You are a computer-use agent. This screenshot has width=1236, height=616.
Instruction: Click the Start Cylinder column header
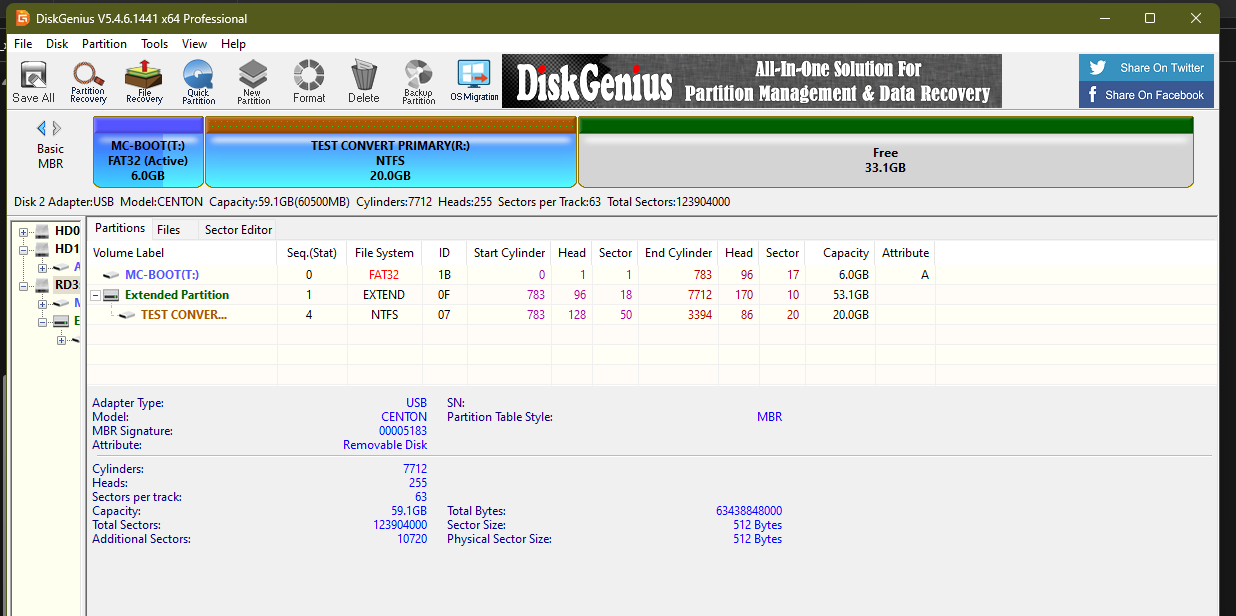pos(509,253)
